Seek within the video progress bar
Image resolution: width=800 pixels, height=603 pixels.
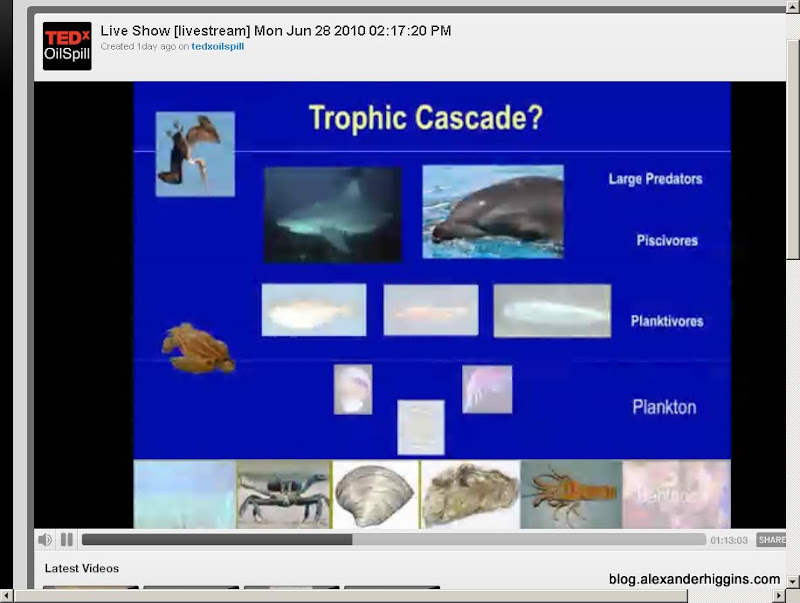pyautogui.click(x=393, y=539)
